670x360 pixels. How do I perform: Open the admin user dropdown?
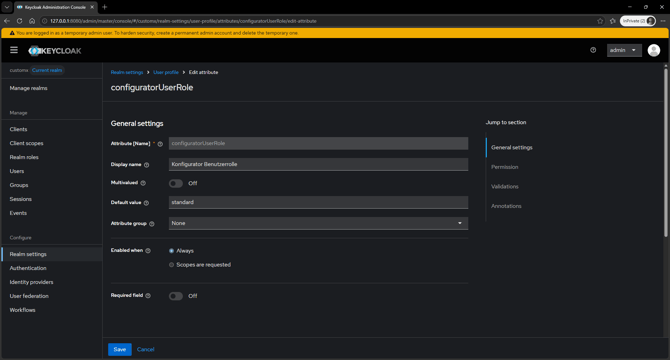(x=624, y=50)
